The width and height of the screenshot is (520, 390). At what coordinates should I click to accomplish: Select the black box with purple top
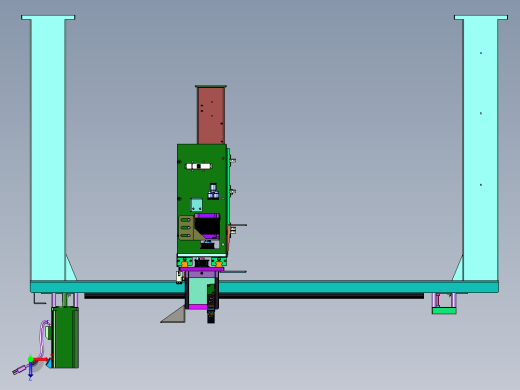click(x=207, y=225)
